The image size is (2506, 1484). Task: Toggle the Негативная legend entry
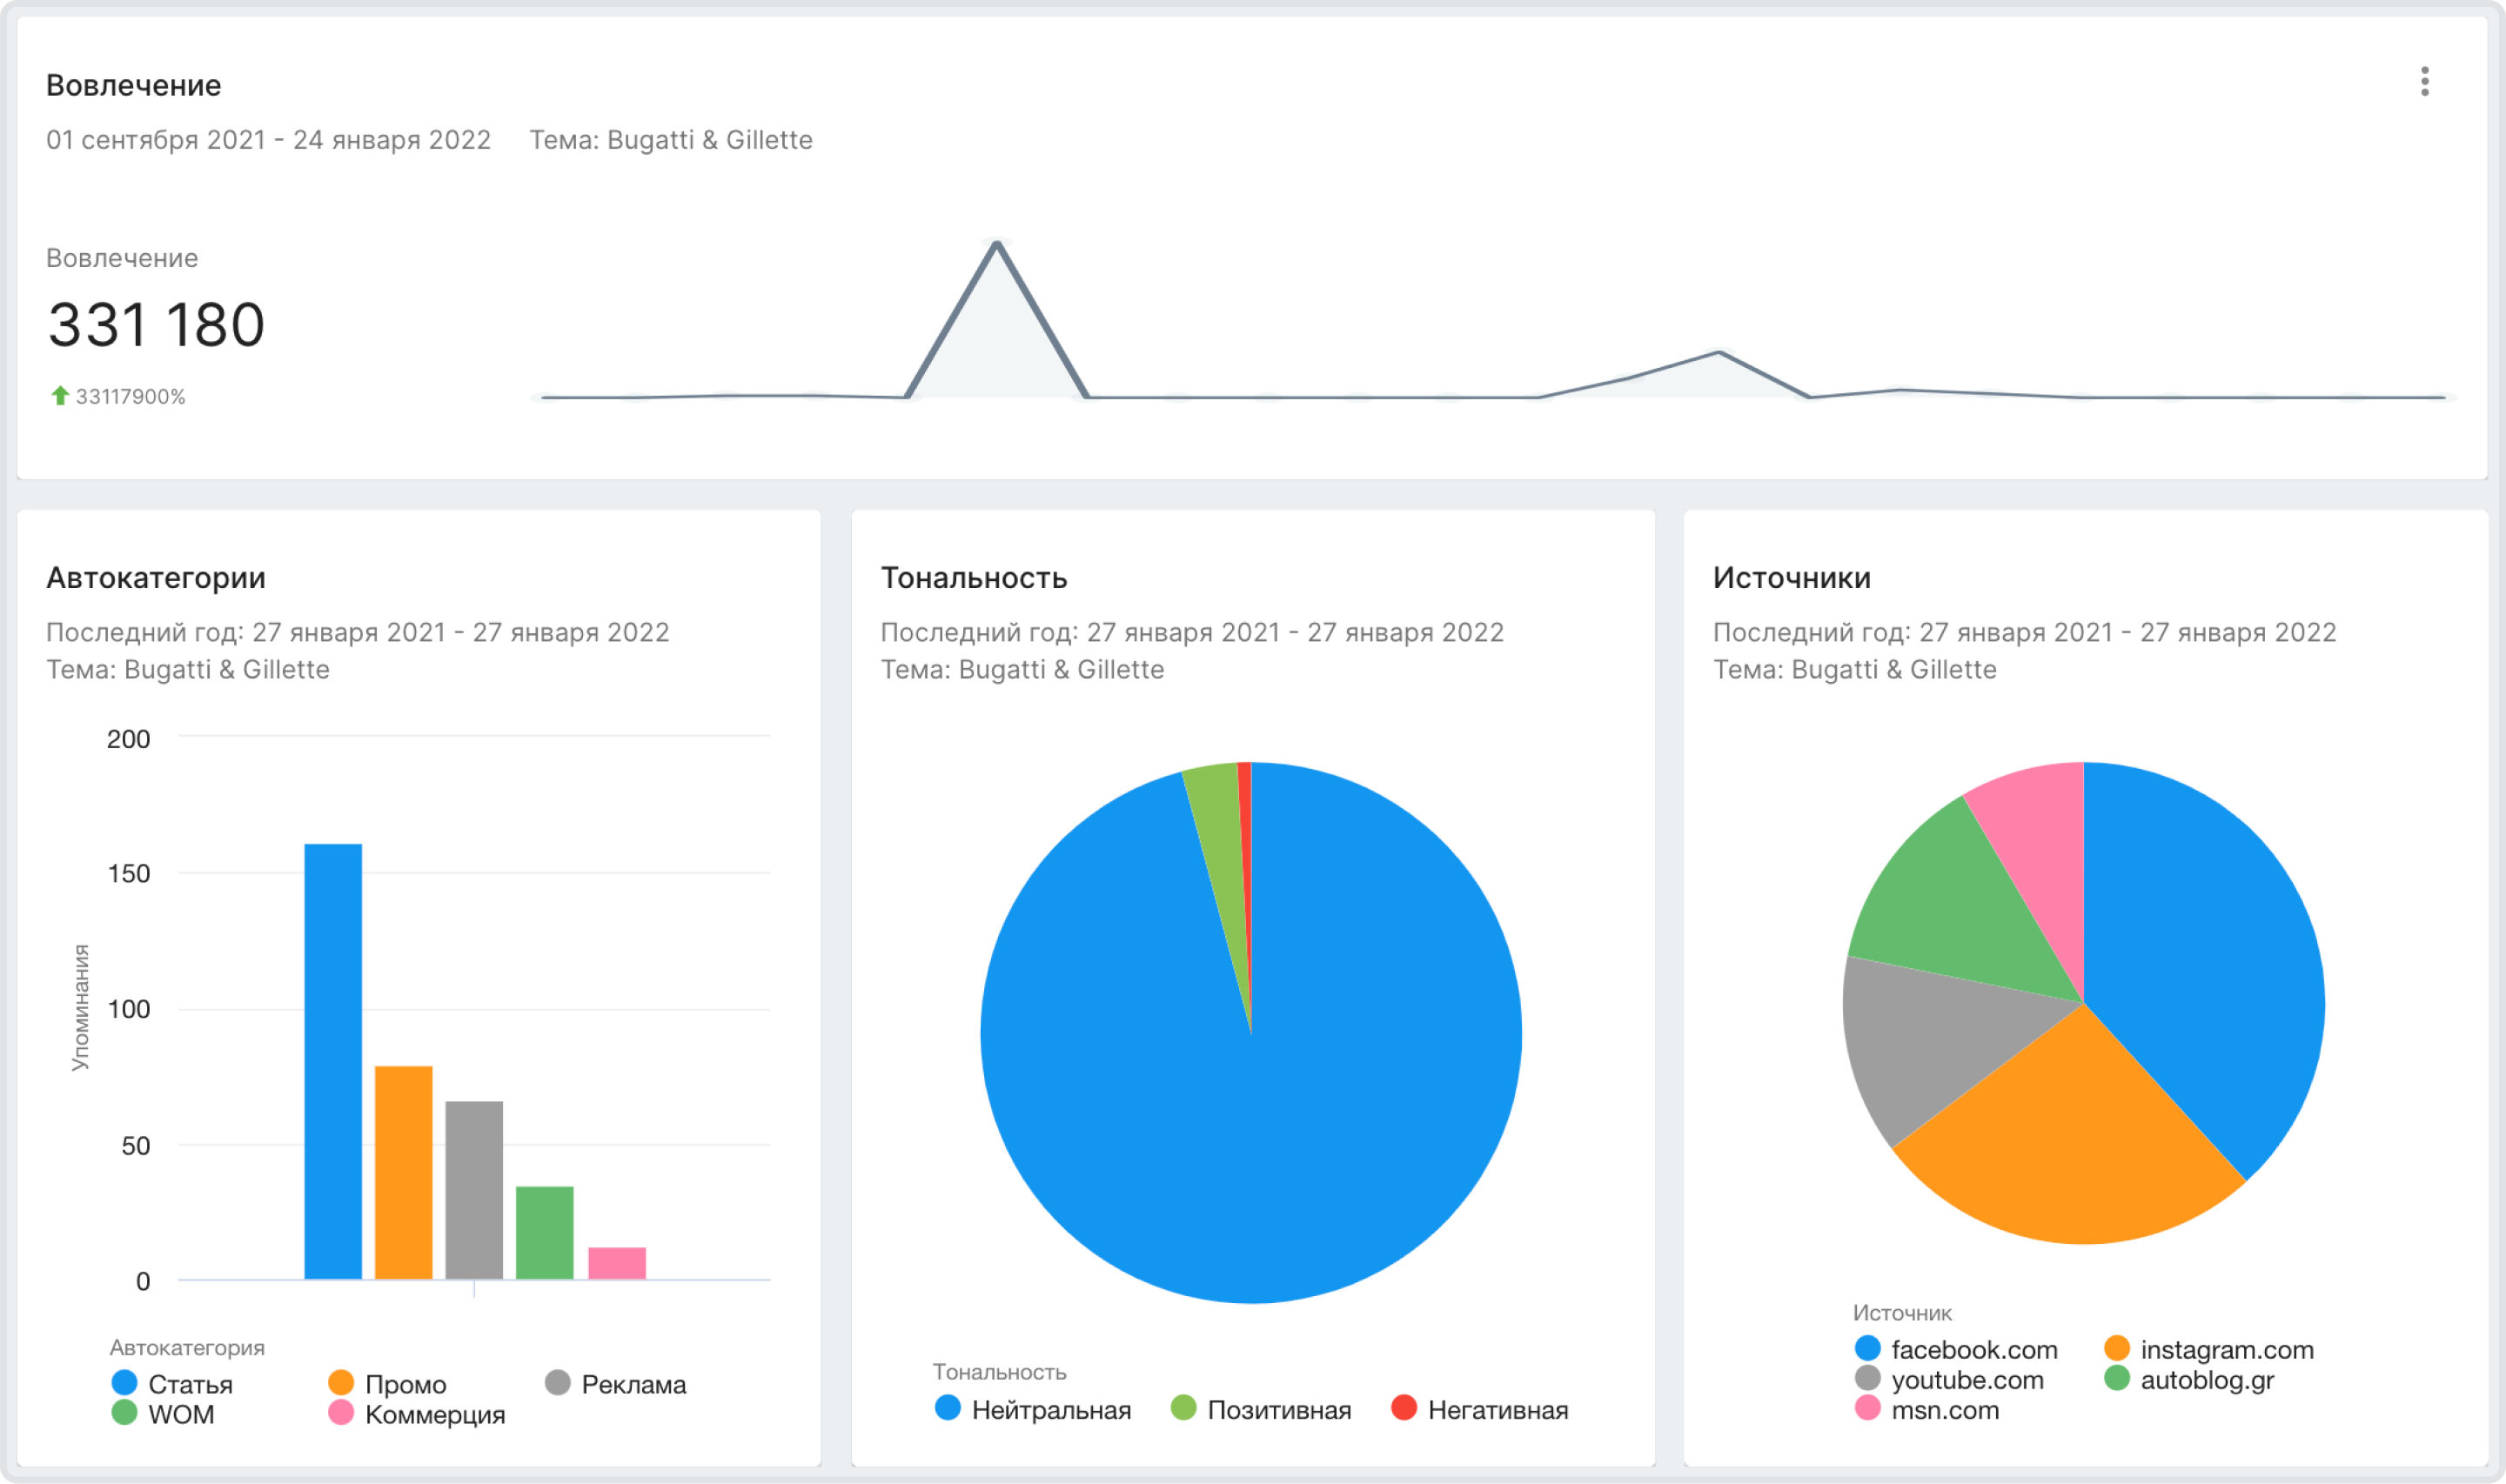pos(1480,1409)
